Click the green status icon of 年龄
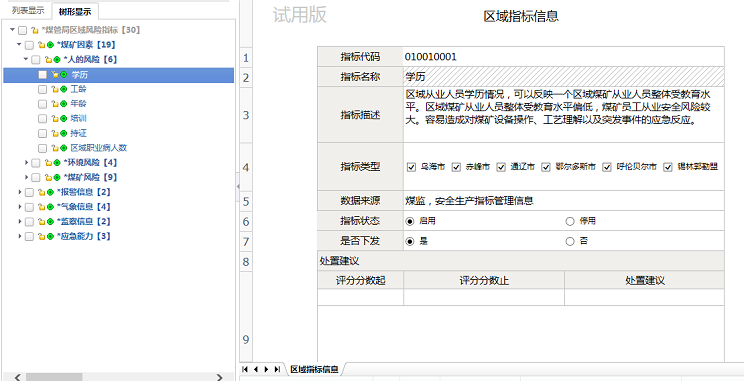 (x=64, y=104)
